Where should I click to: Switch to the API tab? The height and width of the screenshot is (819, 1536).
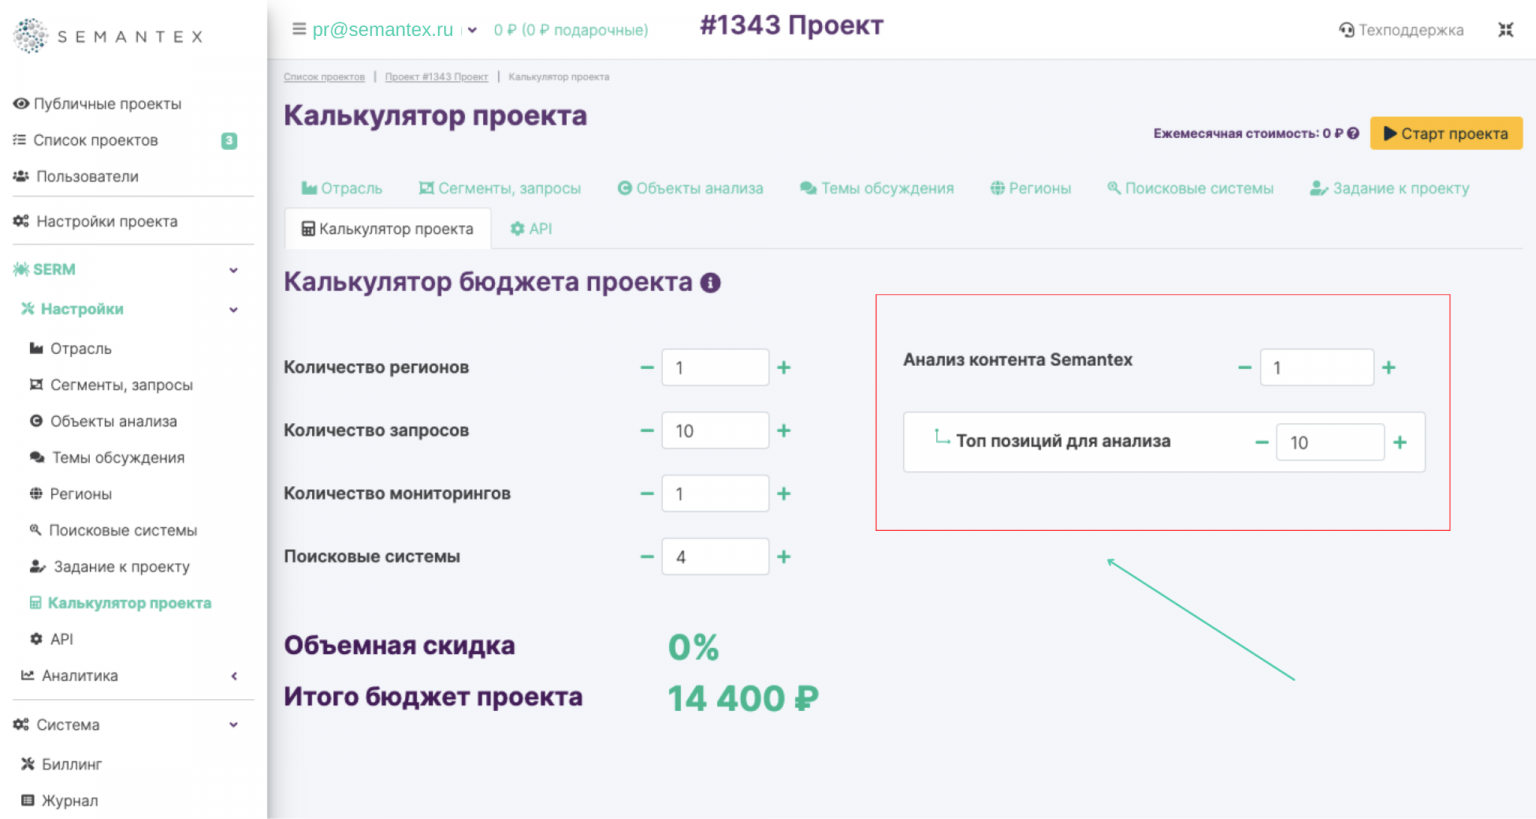531,229
